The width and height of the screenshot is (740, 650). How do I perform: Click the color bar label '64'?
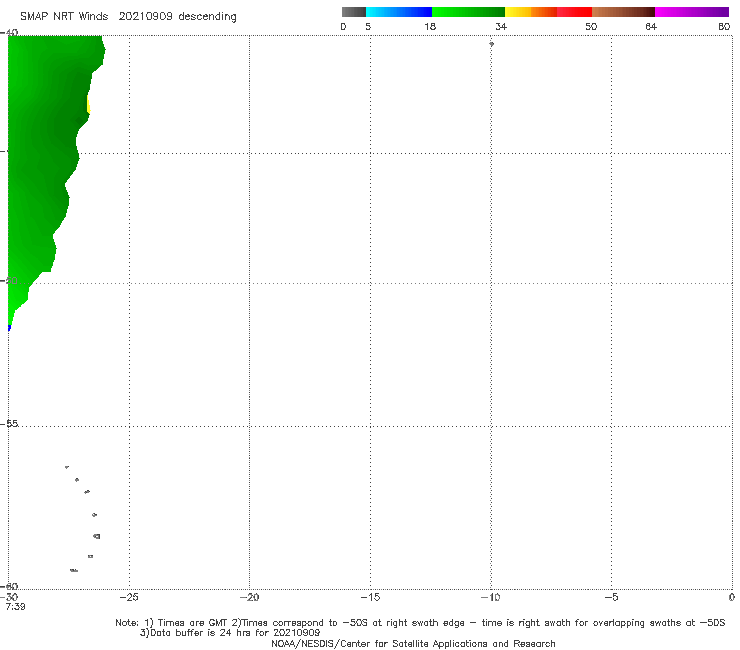click(x=651, y=26)
